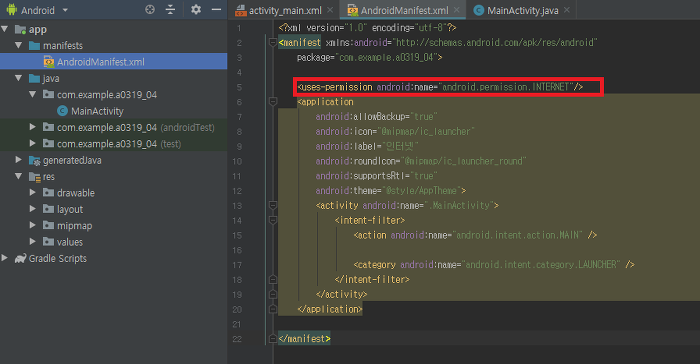Screen dimensions: 700x364
Task: Click the category LAUNCHER line
Action: [494, 265]
